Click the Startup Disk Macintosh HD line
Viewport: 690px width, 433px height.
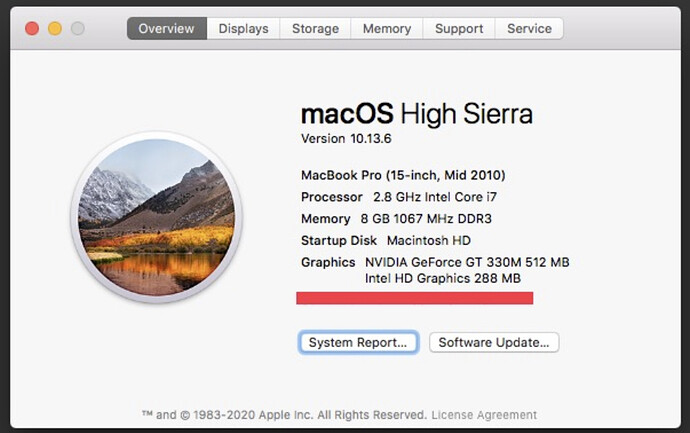(x=386, y=241)
